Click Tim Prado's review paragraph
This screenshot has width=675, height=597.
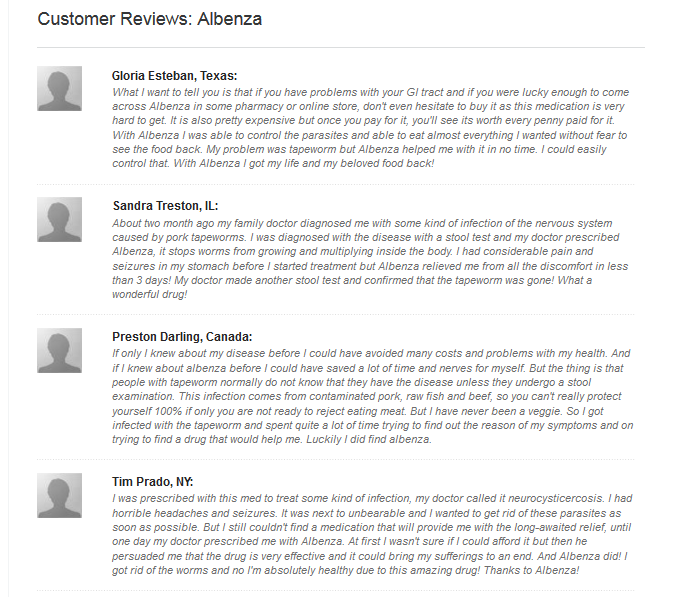(x=372, y=534)
